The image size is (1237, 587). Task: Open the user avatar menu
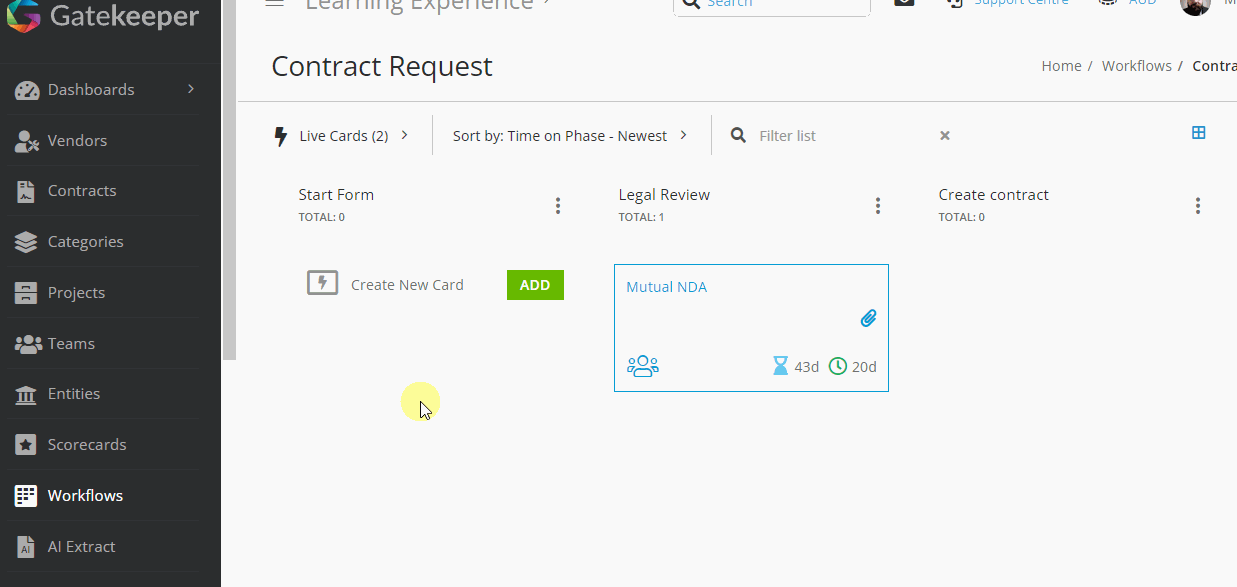pyautogui.click(x=1195, y=5)
